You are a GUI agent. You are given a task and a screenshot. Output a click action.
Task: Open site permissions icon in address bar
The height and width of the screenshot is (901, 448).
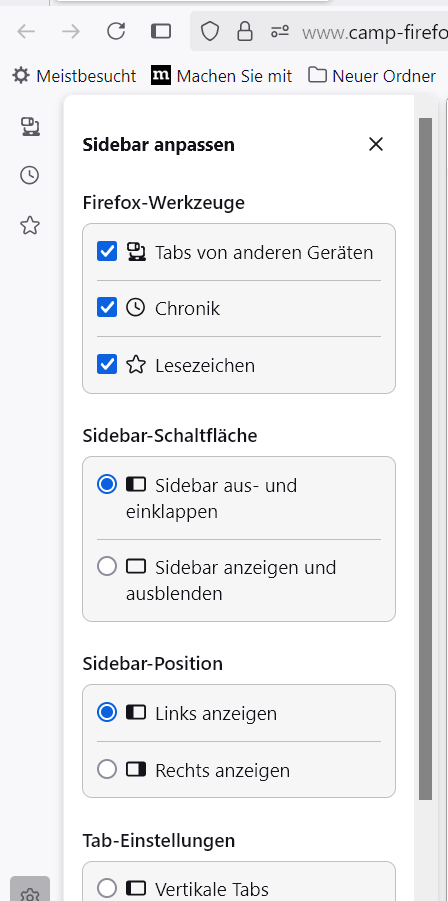click(x=280, y=31)
